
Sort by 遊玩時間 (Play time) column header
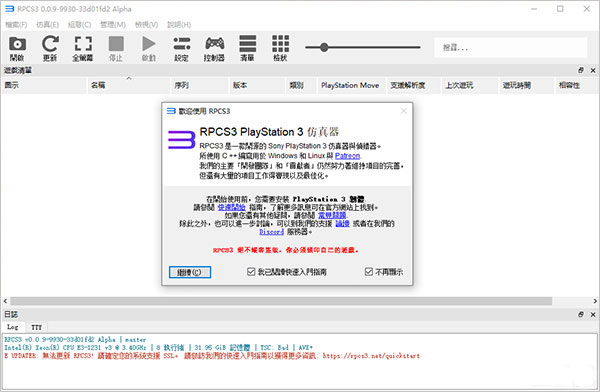point(527,85)
